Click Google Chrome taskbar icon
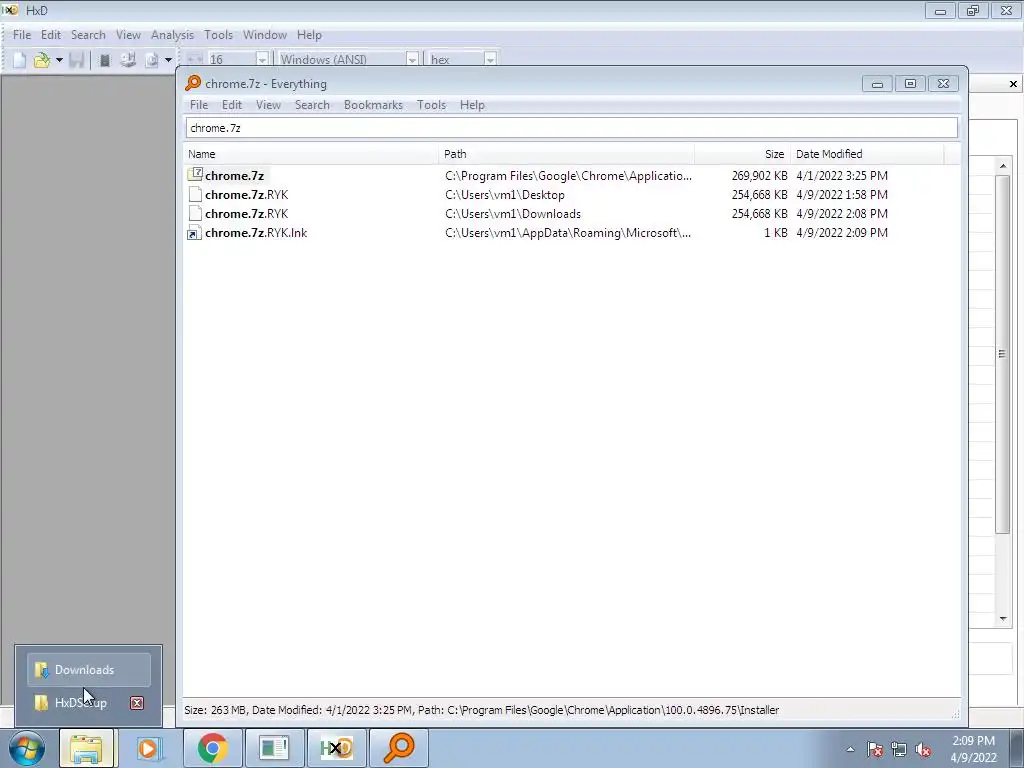This screenshot has height=768, width=1024. coord(212,748)
